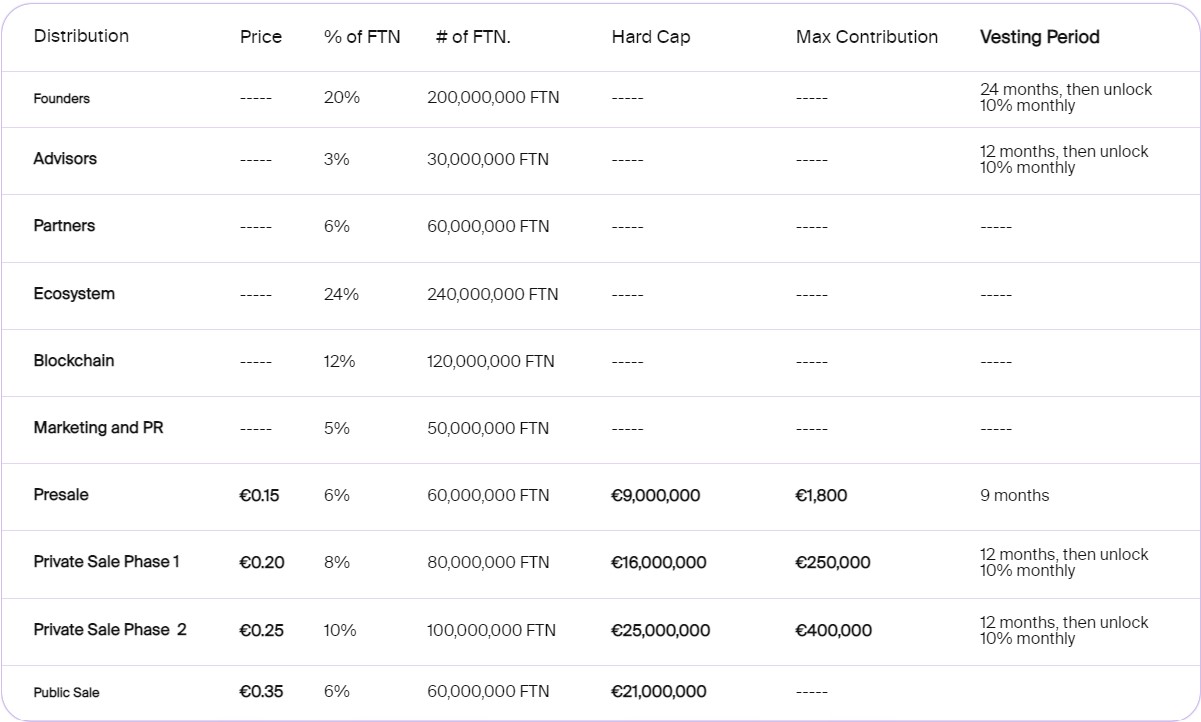Screen dimensions: 1201x722
Task: Click the Vesting Period header
Action: (x=1039, y=37)
